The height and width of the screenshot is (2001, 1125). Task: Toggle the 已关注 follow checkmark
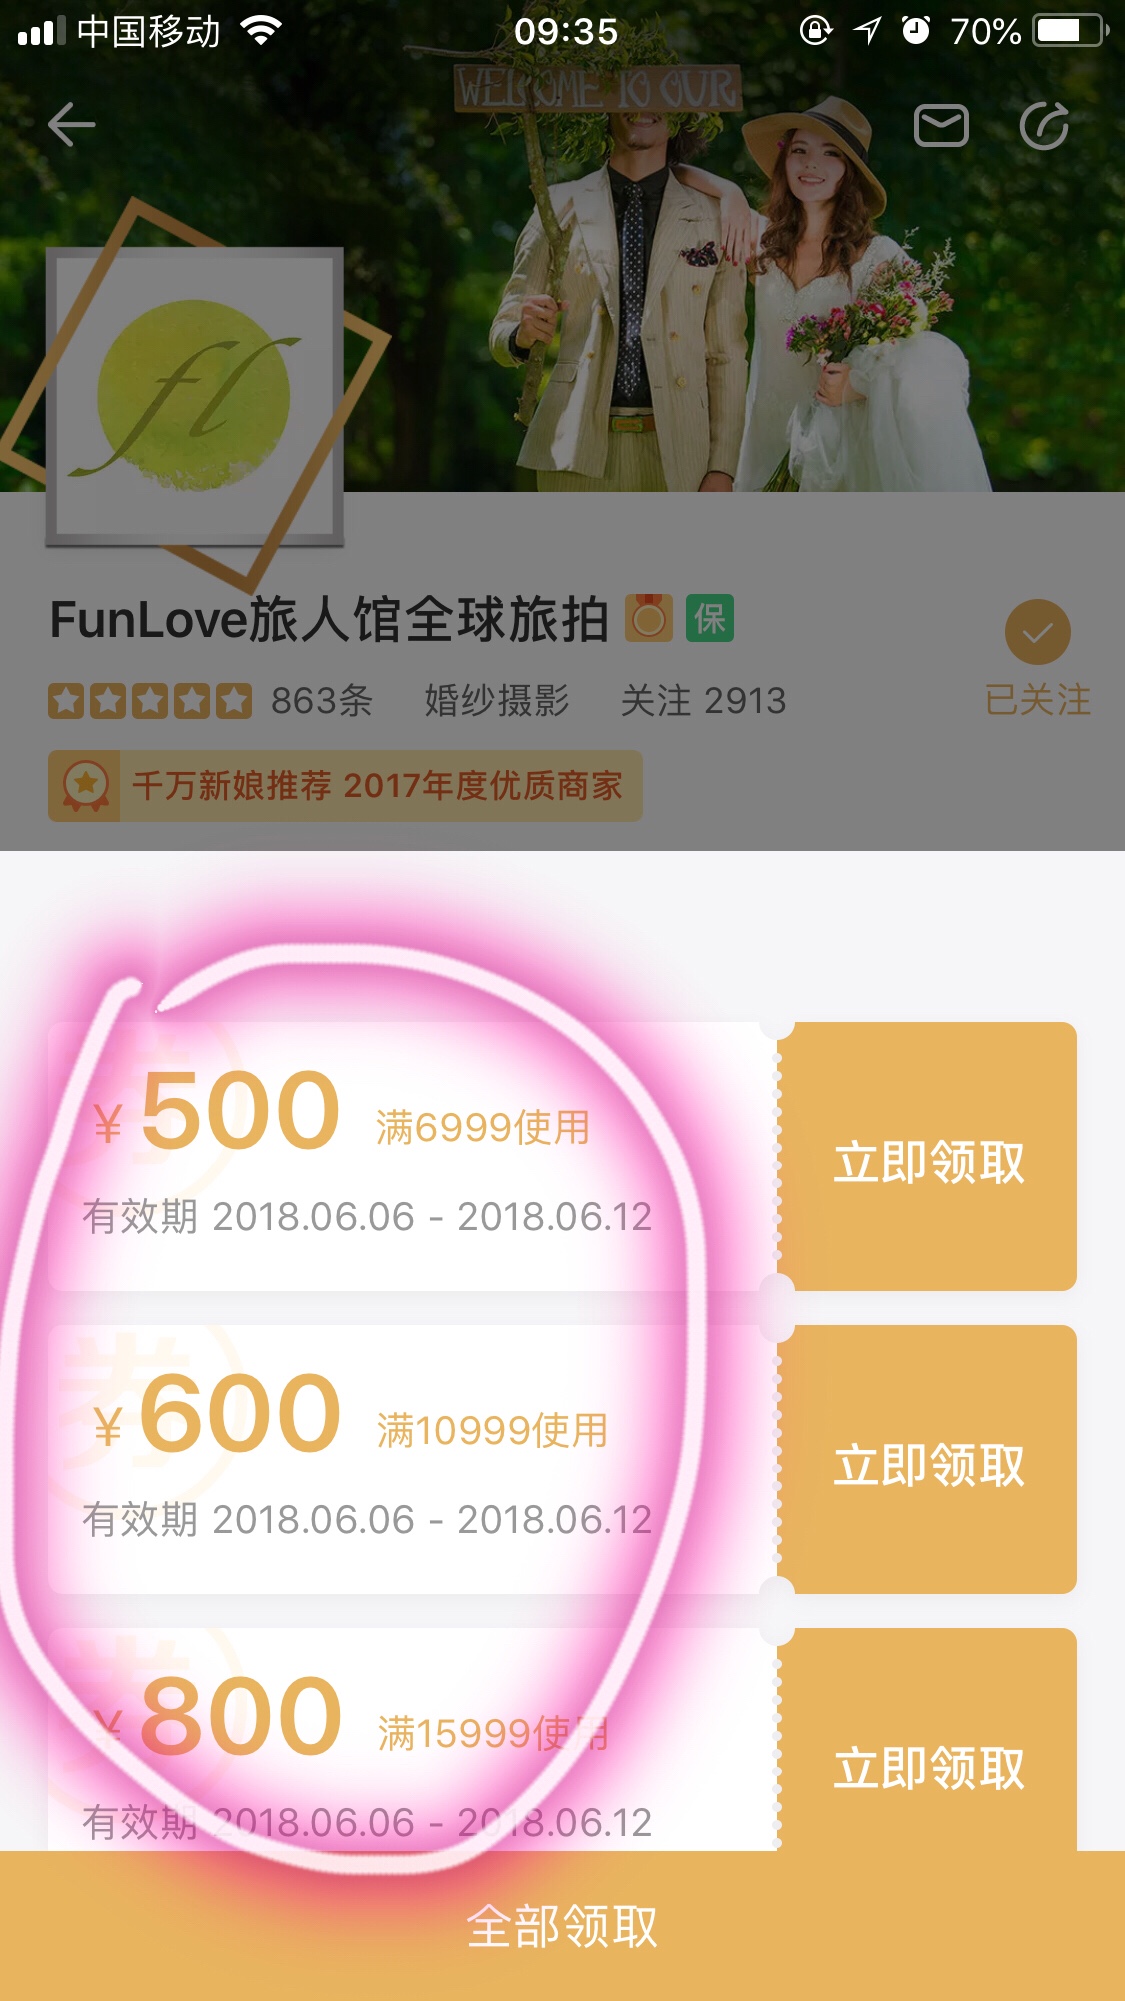pyautogui.click(x=1037, y=632)
